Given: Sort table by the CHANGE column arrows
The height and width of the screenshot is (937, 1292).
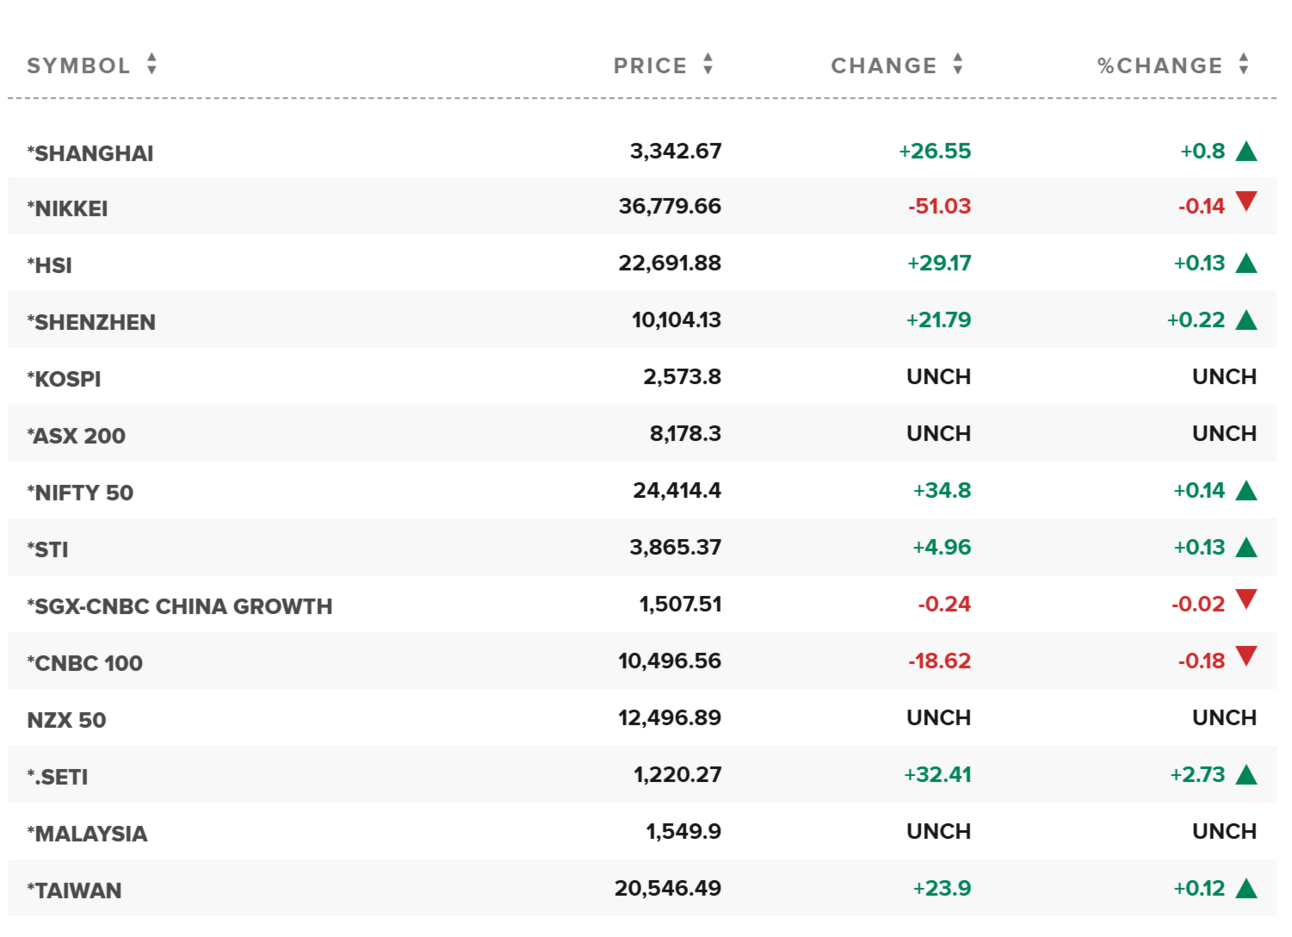Looking at the screenshot, I should 958,65.
